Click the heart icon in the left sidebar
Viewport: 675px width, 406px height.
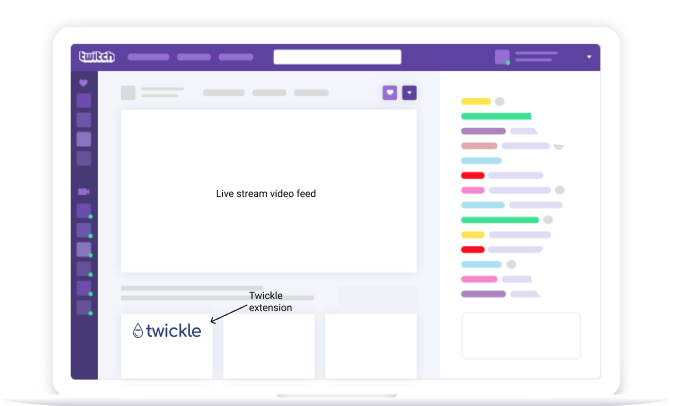84,83
